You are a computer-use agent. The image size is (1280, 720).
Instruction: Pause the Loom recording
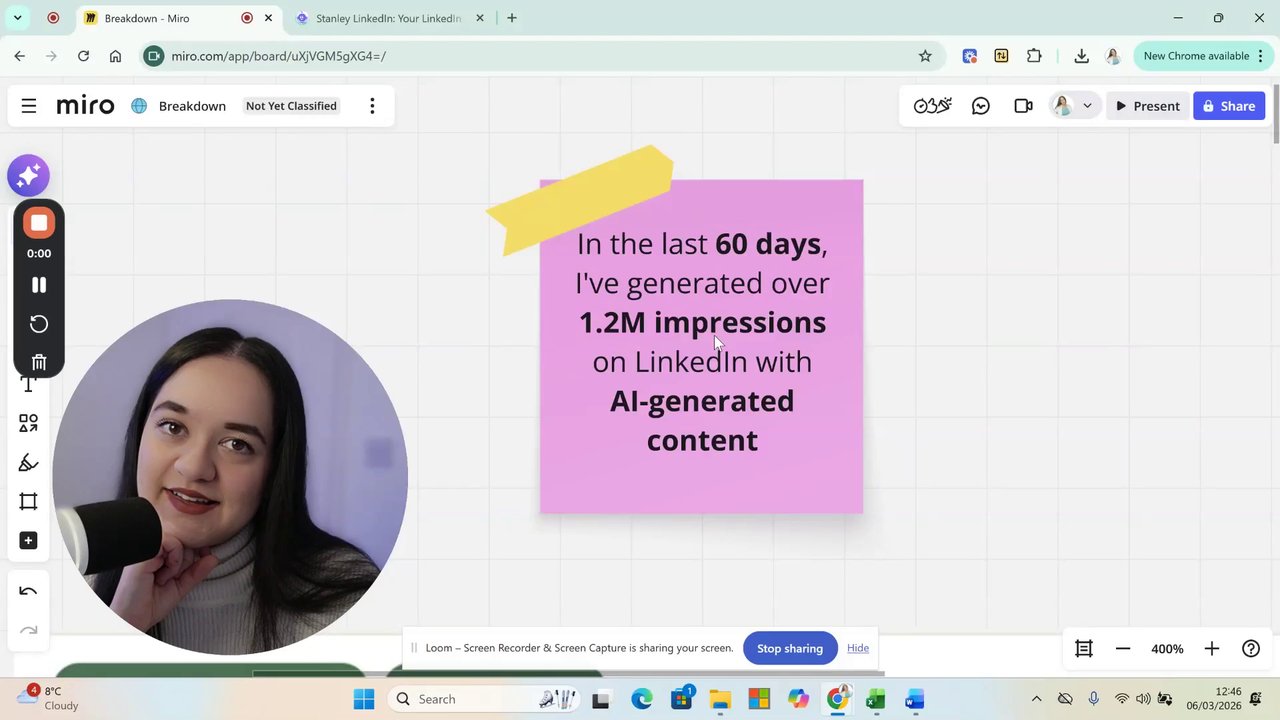(39, 285)
